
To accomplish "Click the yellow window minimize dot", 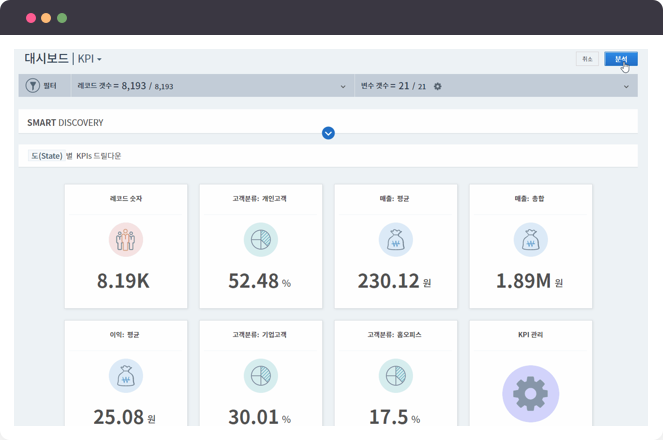I will [x=46, y=18].
